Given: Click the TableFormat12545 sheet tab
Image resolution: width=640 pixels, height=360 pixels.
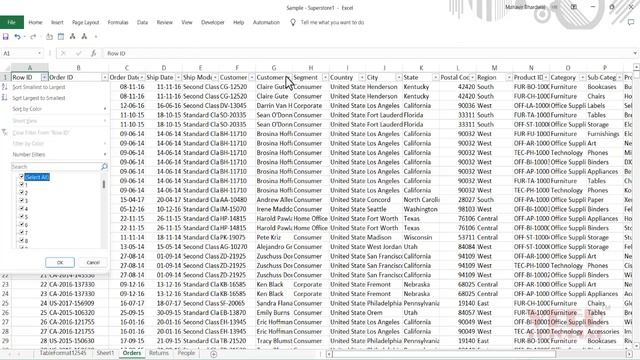Looking at the screenshot, I should tap(63, 353).
